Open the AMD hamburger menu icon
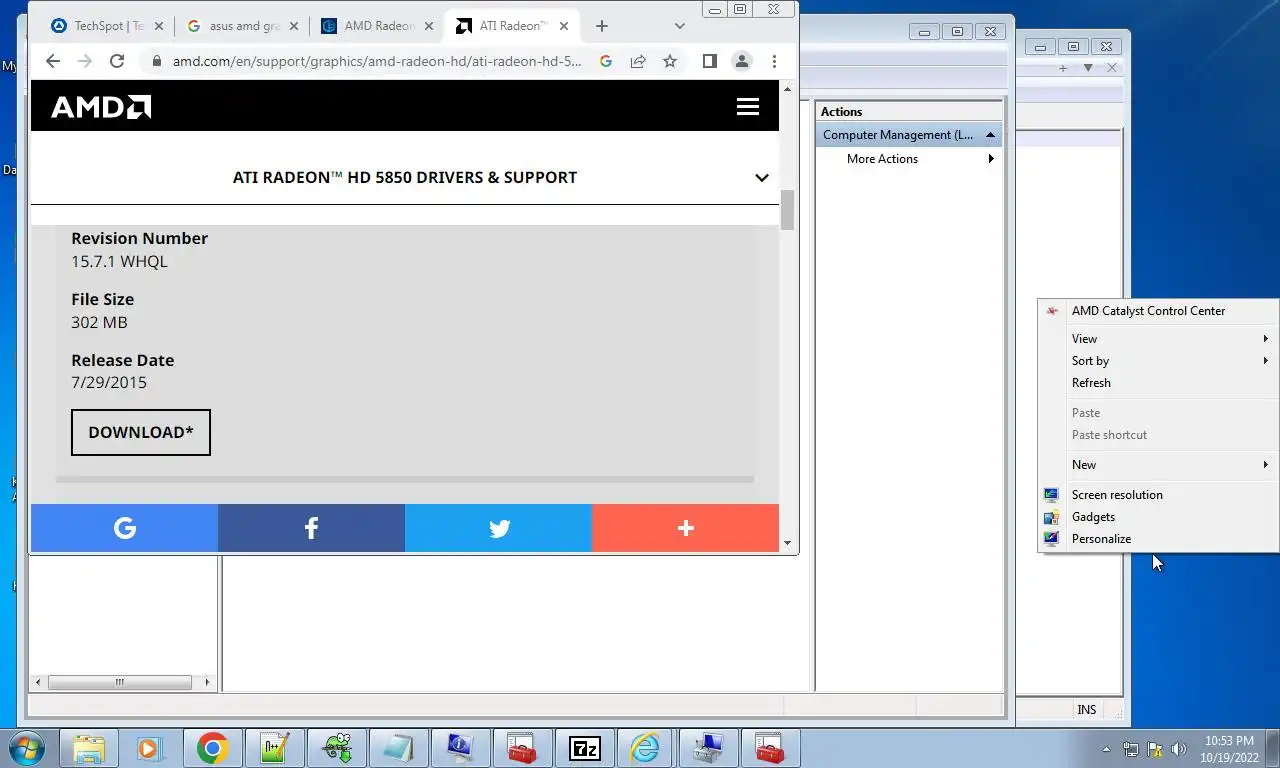Screen dimensions: 1280x768 (x=748, y=106)
